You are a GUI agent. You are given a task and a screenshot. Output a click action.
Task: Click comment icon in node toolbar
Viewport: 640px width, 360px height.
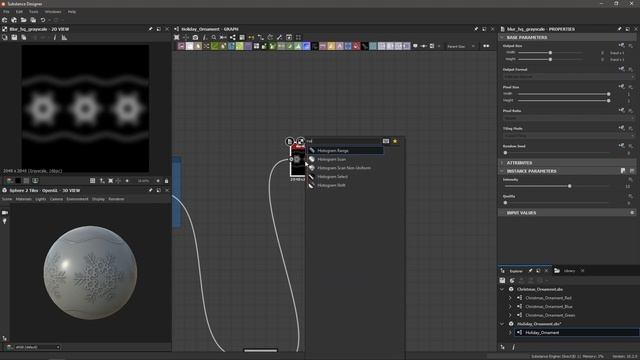pyautogui.click(x=415, y=46)
